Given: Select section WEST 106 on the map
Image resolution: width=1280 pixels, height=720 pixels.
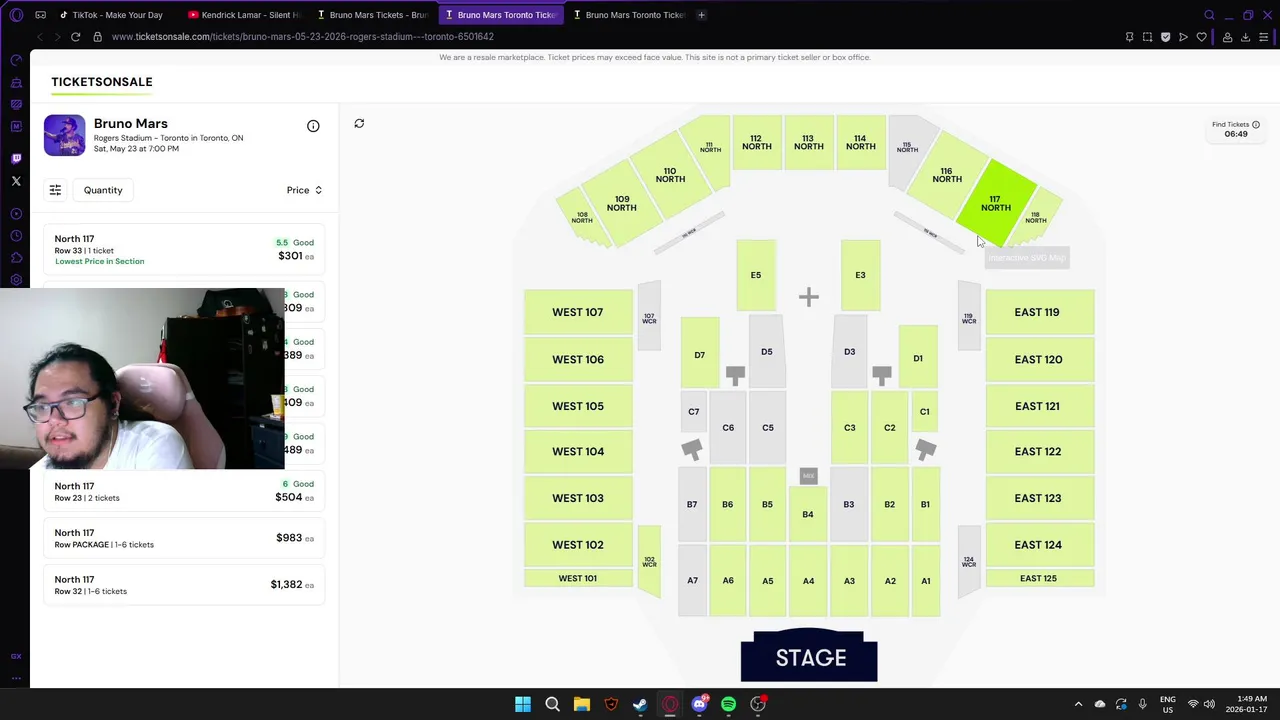Looking at the screenshot, I should [578, 359].
